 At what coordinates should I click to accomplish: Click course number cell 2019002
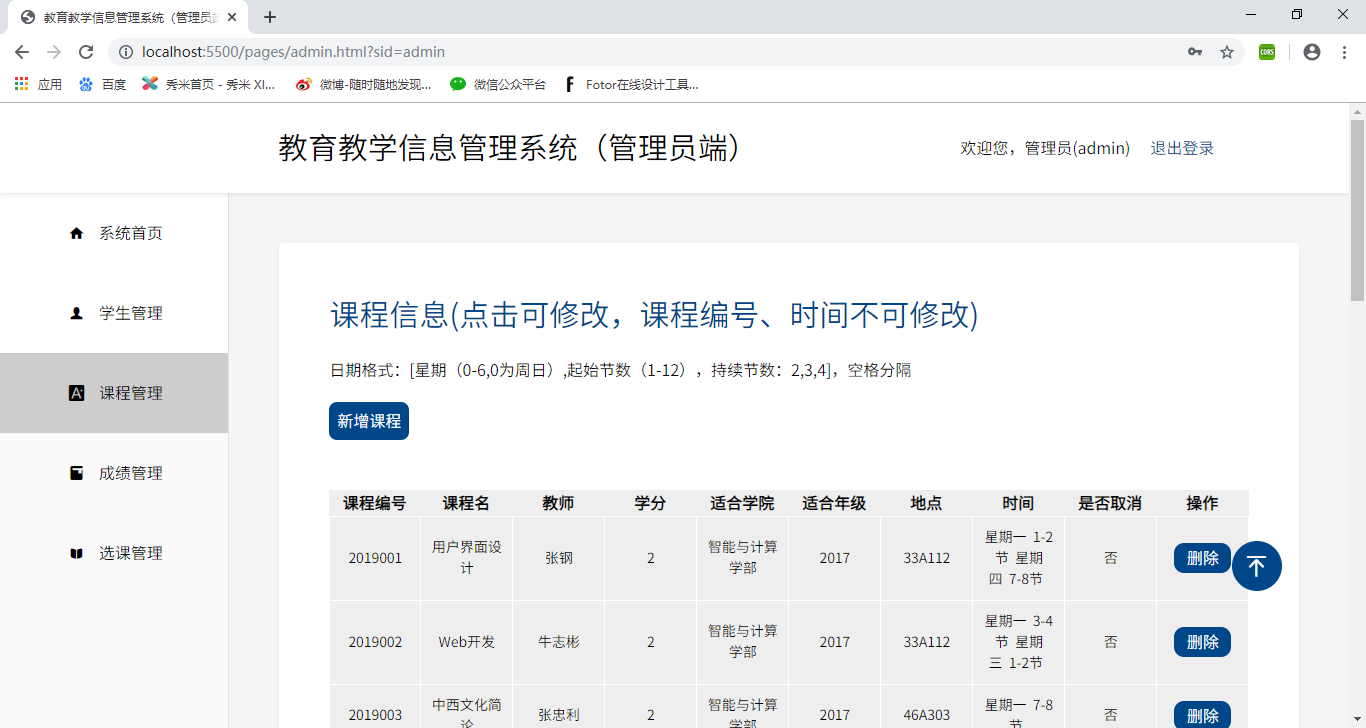click(375, 642)
